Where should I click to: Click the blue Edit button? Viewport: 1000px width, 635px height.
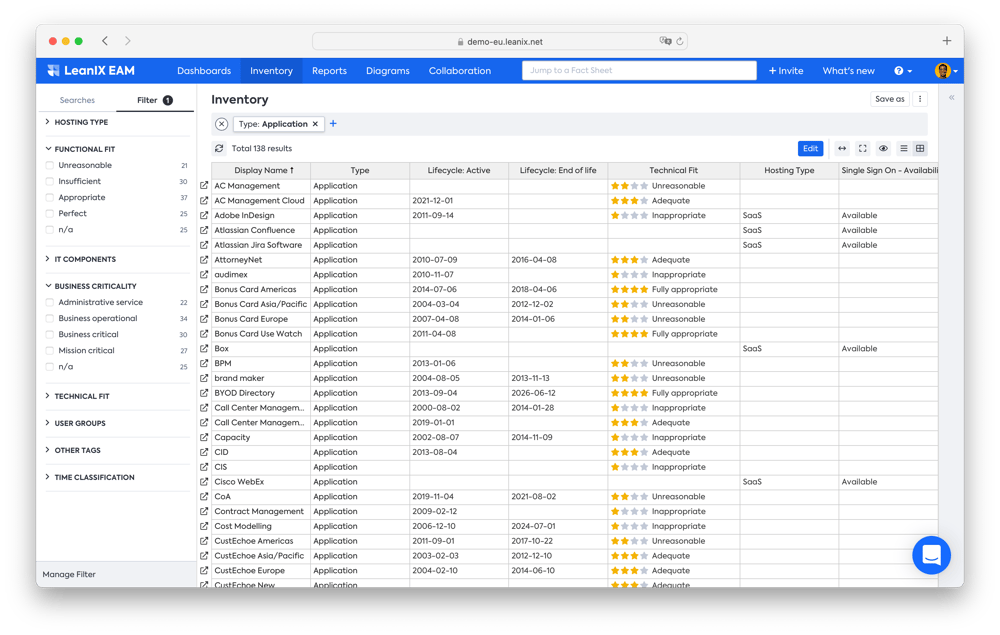[810, 148]
